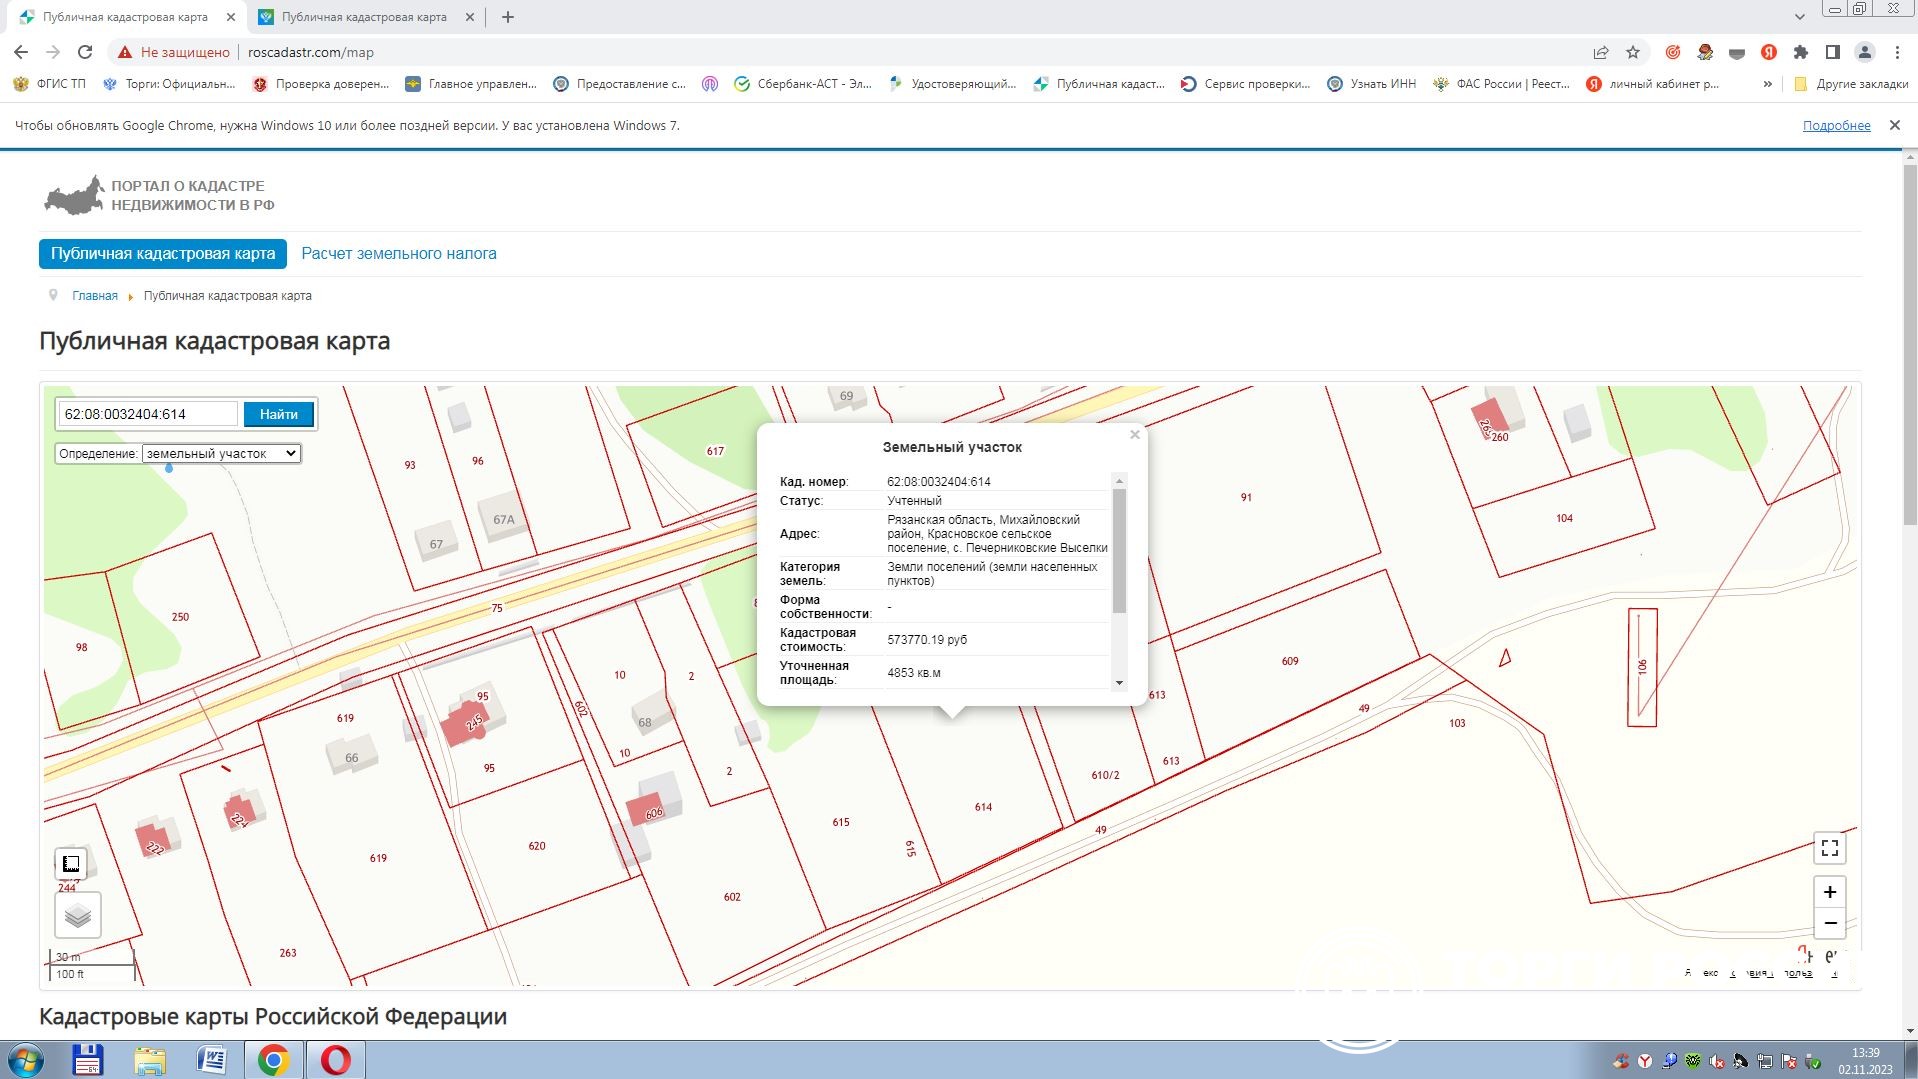Image resolution: width=1918 pixels, height=1079 pixels.
Task: Open the Сервис проверки bookmark
Action: 1245,84
